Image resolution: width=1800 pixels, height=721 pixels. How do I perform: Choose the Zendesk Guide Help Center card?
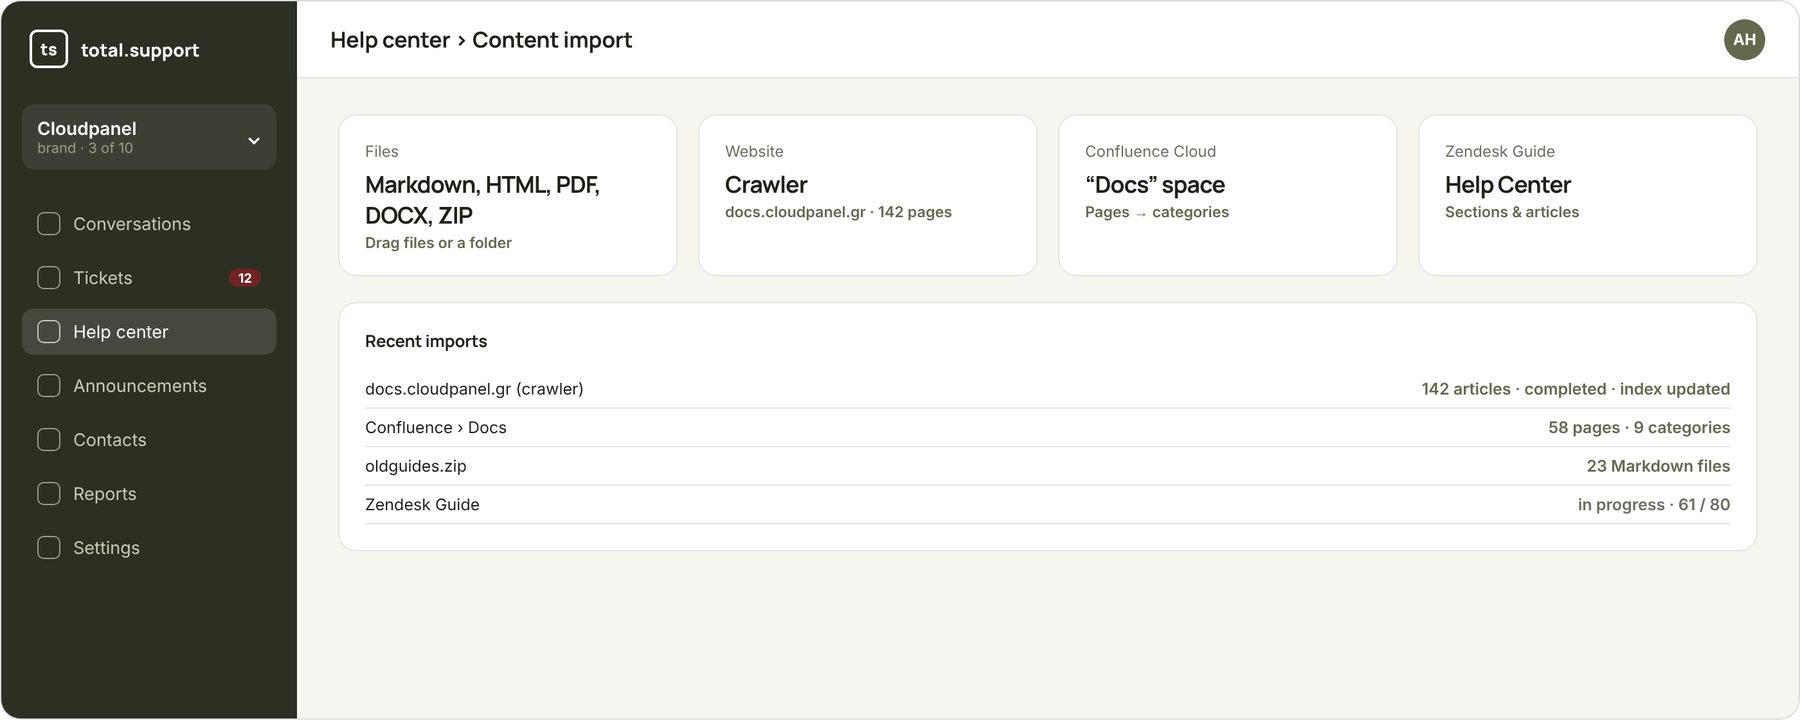pyautogui.click(x=1588, y=195)
